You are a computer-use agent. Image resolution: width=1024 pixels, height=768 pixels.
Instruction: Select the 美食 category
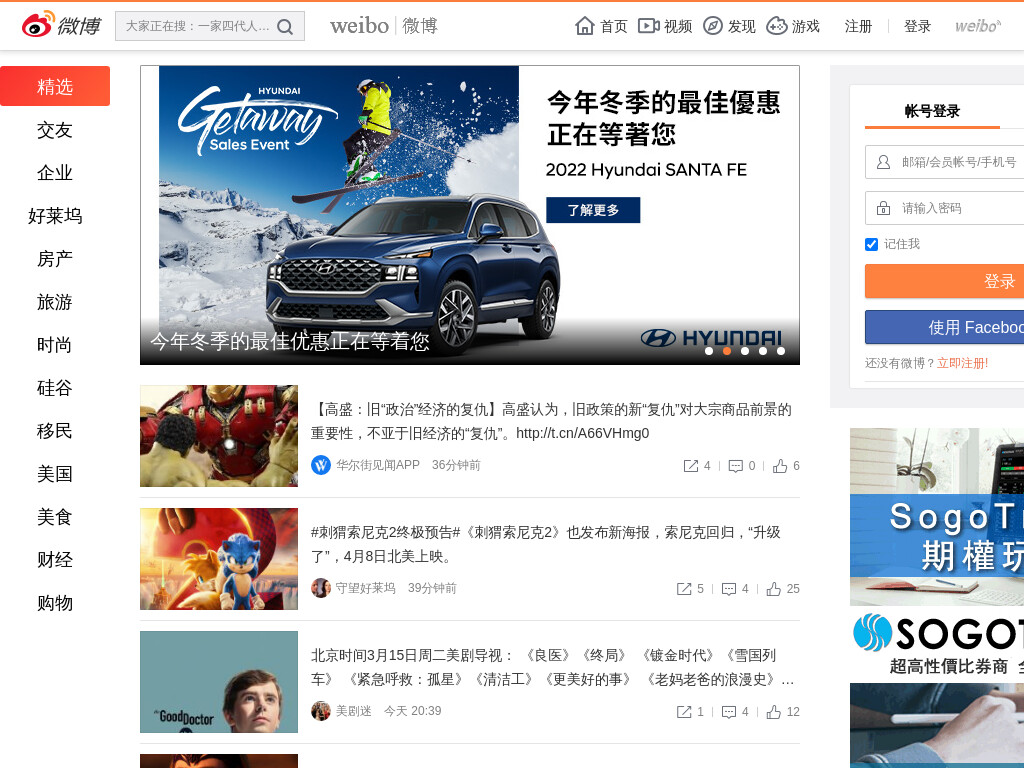(x=55, y=517)
